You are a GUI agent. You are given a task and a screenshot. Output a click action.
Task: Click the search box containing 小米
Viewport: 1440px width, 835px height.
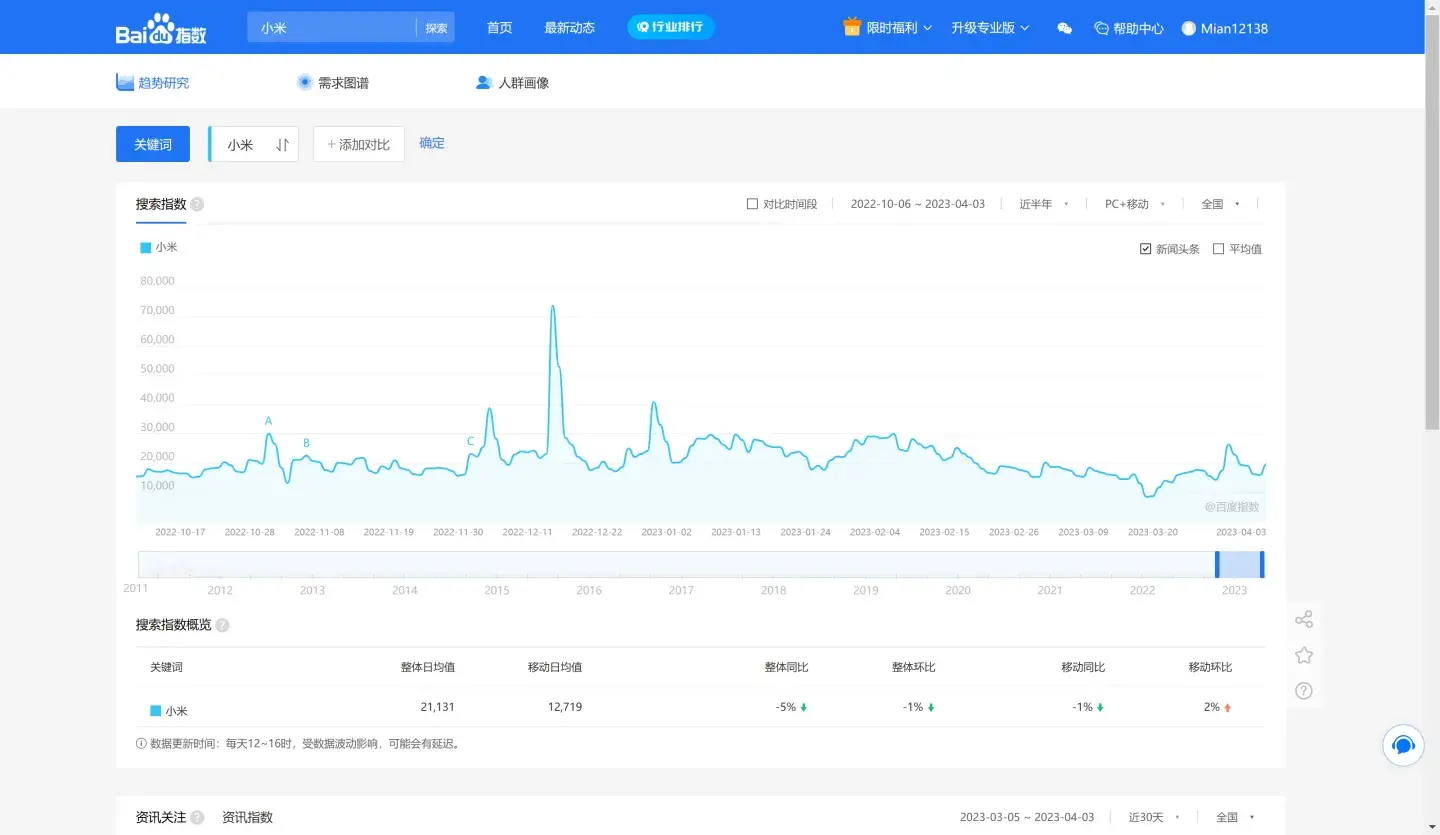[333, 28]
